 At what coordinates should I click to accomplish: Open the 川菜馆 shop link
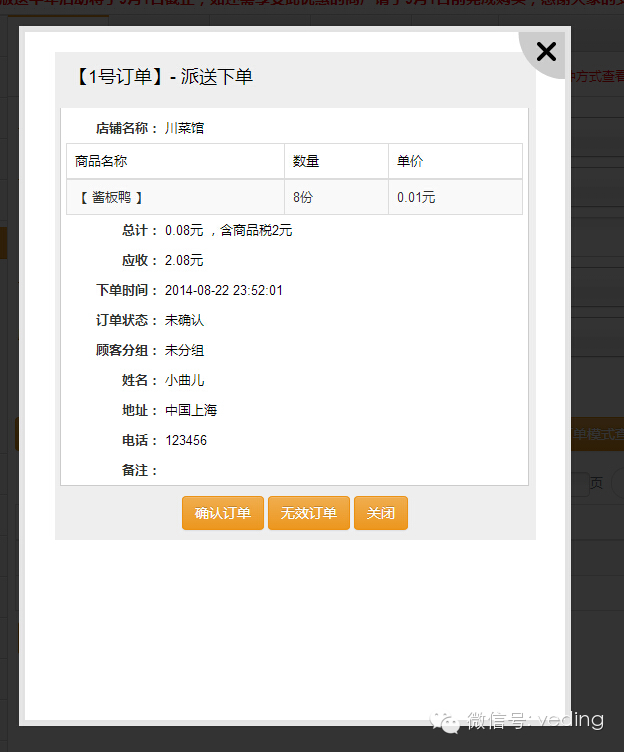click(x=184, y=128)
